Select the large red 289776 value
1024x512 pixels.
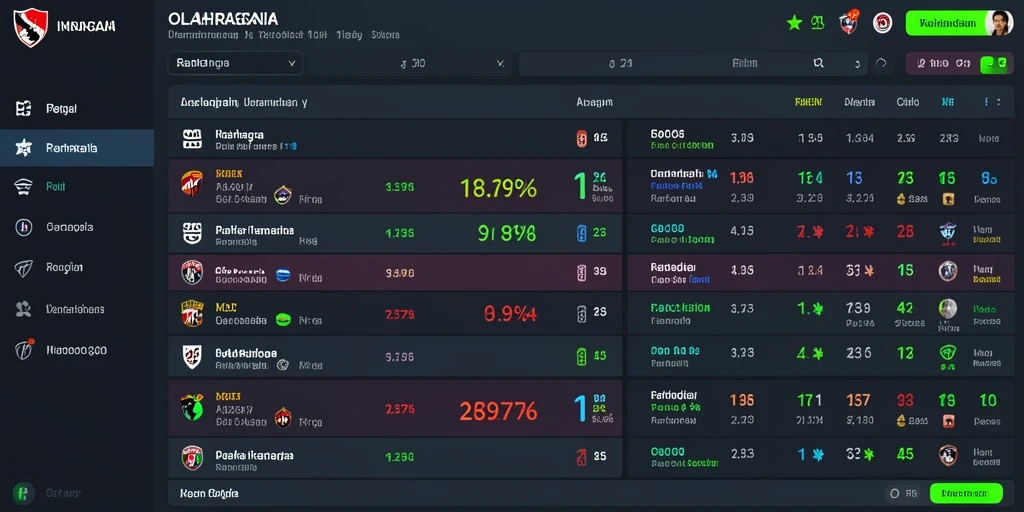[x=498, y=411]
